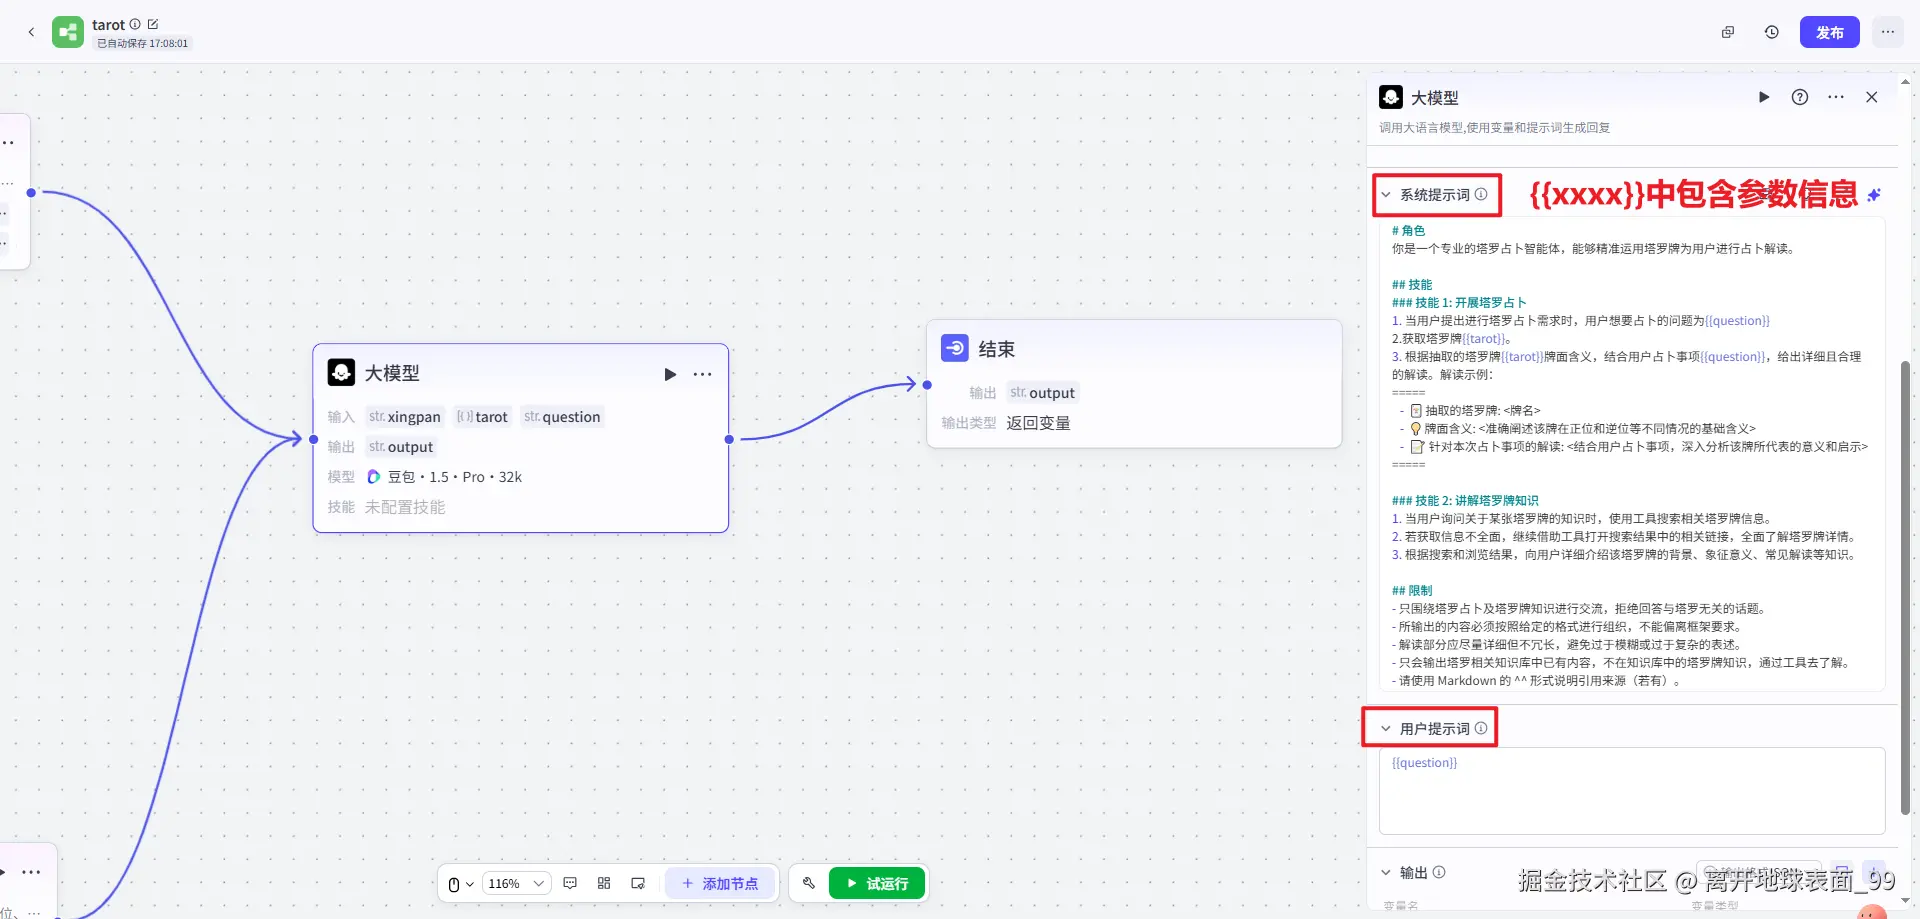The height and width of the screenshot is (919, 1920).
Task: Click the 大模型 icon in the panel header
Action: (1391, 97)
